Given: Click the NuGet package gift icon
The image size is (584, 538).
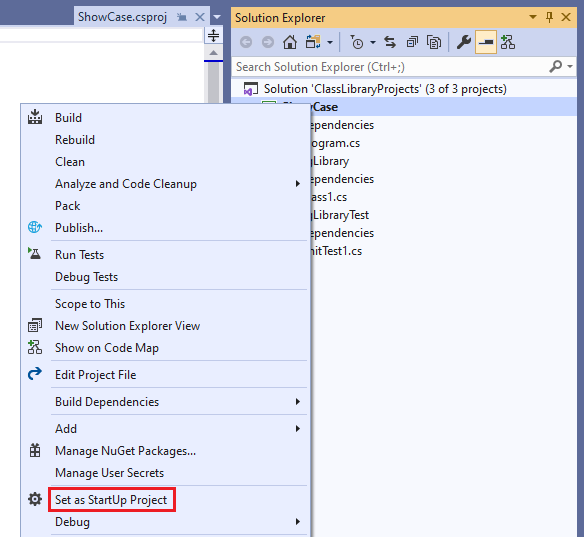Looking at the screenshot, I should pyautogui.click(x=35, y=450).
